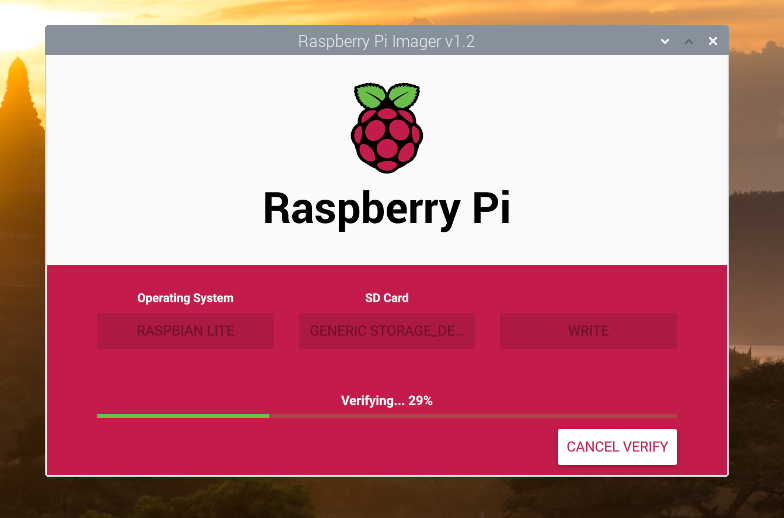Select the RASPBIAN LITE operating system button

click(x=186, y=331)
